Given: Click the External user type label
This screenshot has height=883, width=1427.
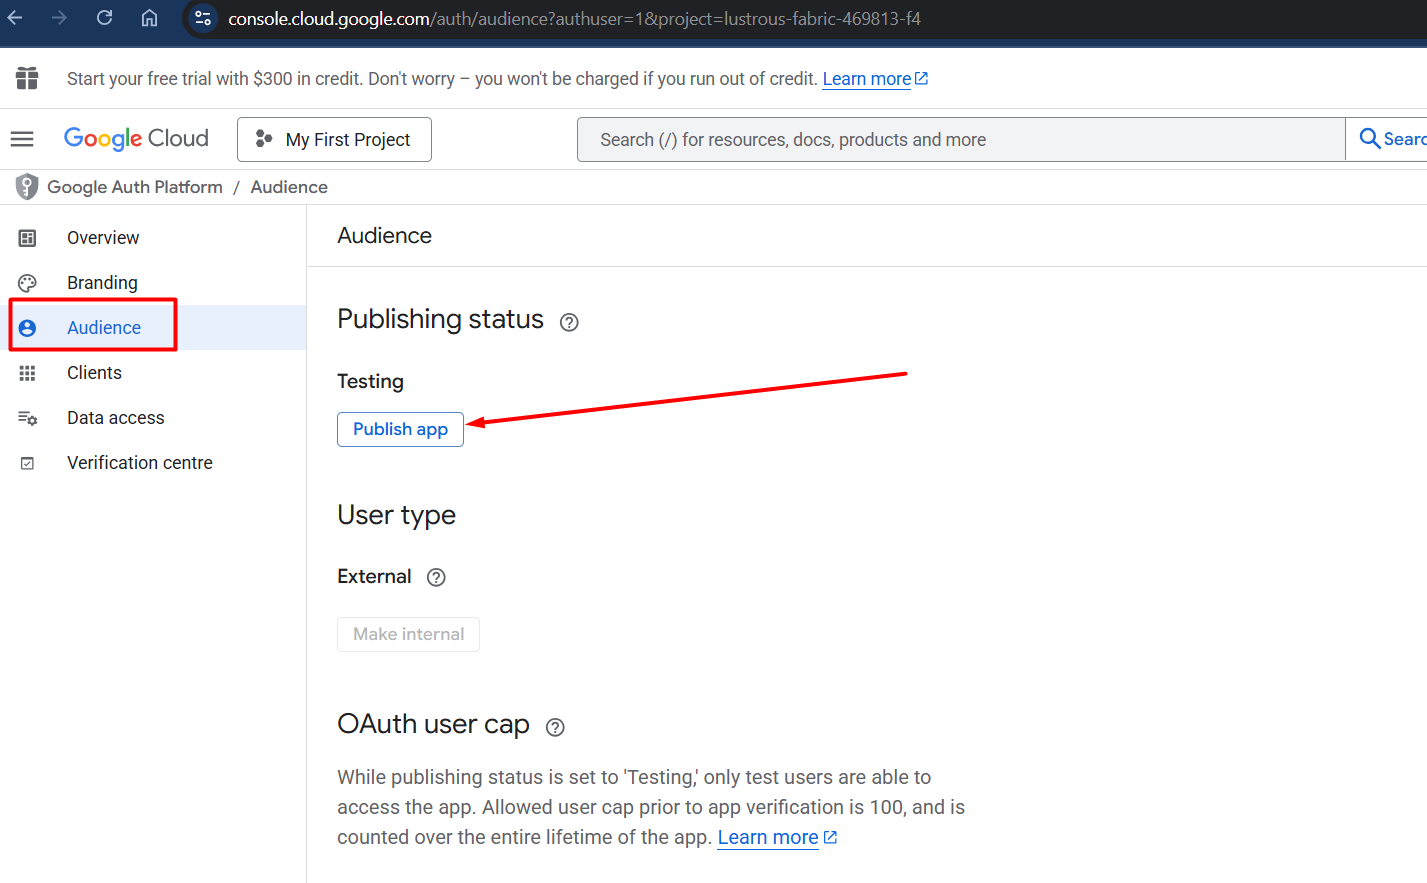Looking at the screenshot, I should tap(374, 577).
